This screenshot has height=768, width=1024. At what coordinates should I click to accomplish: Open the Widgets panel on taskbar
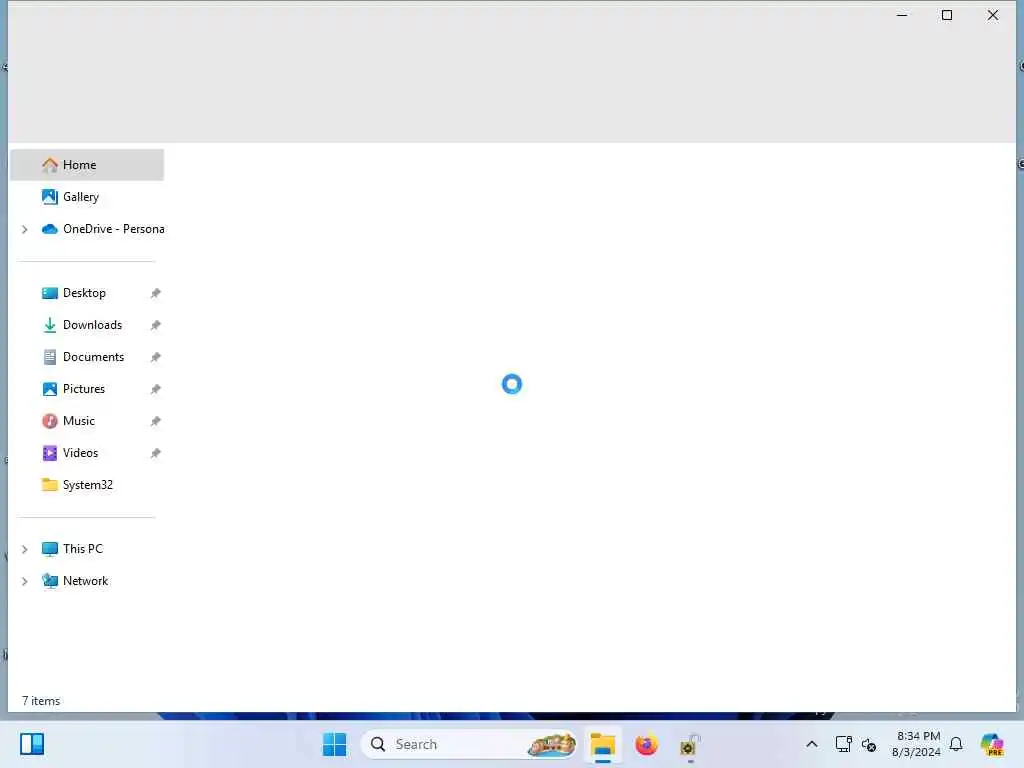pos(32,744)
